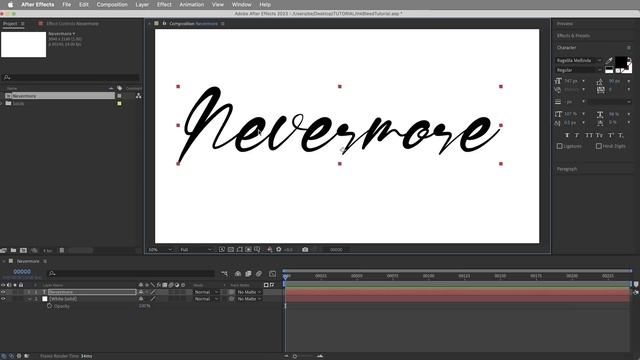
Task: Open the File menu
Action: coord(67,4)
